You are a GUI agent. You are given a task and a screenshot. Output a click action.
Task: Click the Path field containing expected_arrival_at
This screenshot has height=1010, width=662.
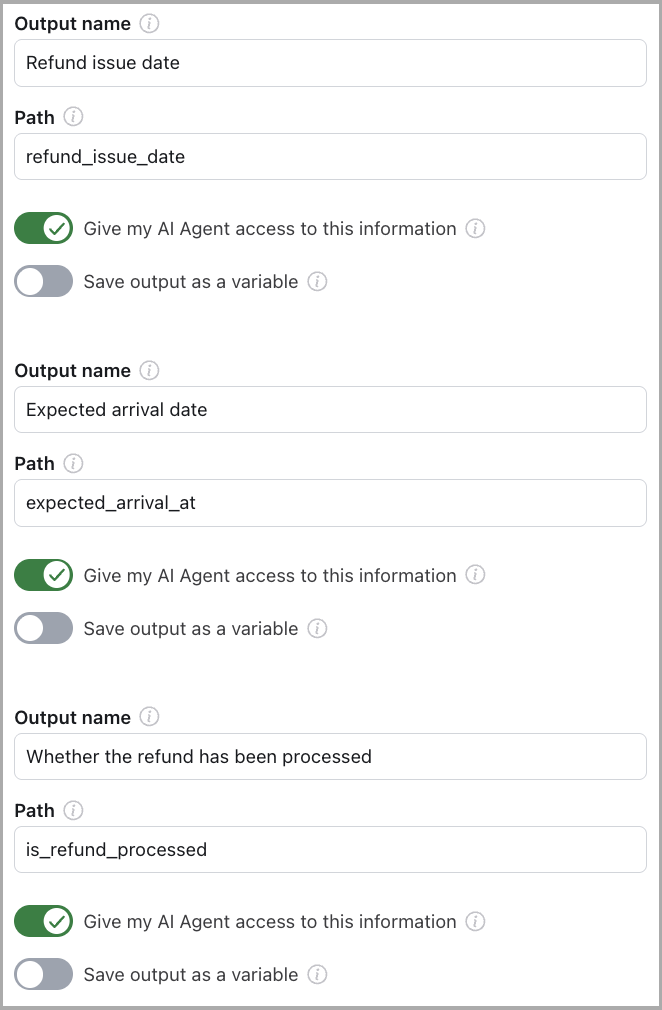pos(330,503)
